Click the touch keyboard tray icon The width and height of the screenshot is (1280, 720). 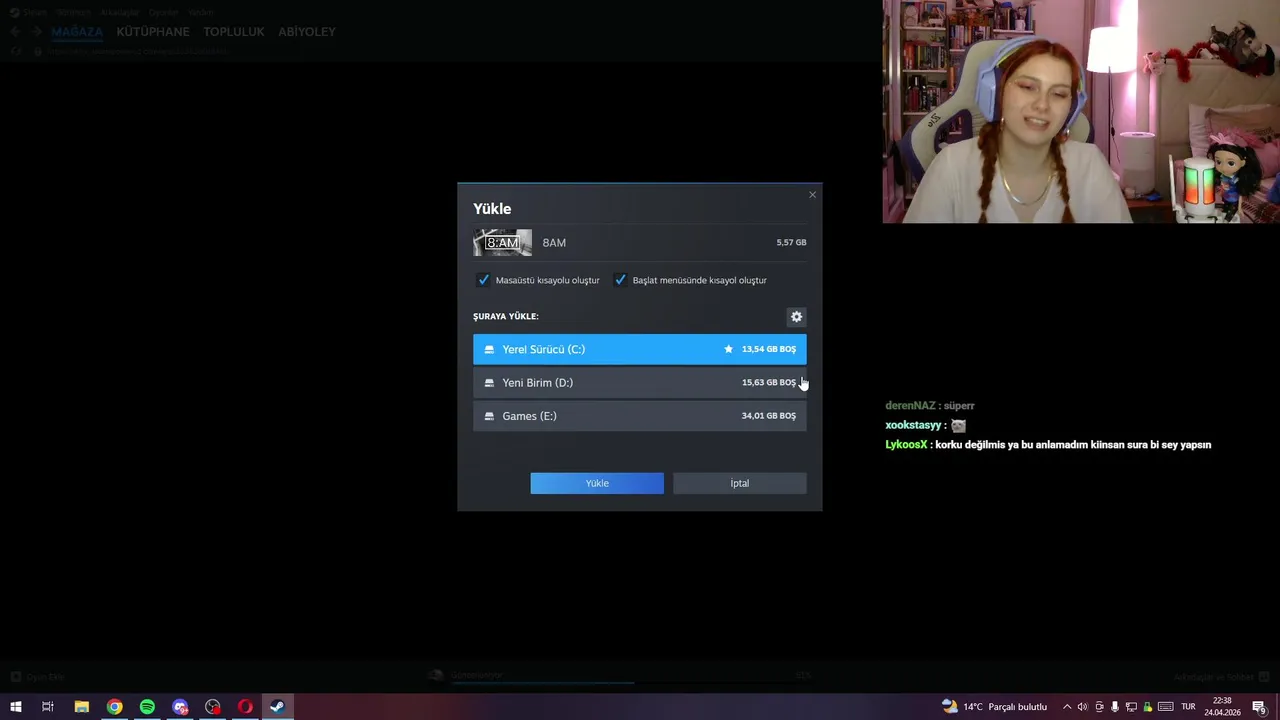click(1166, 707)
